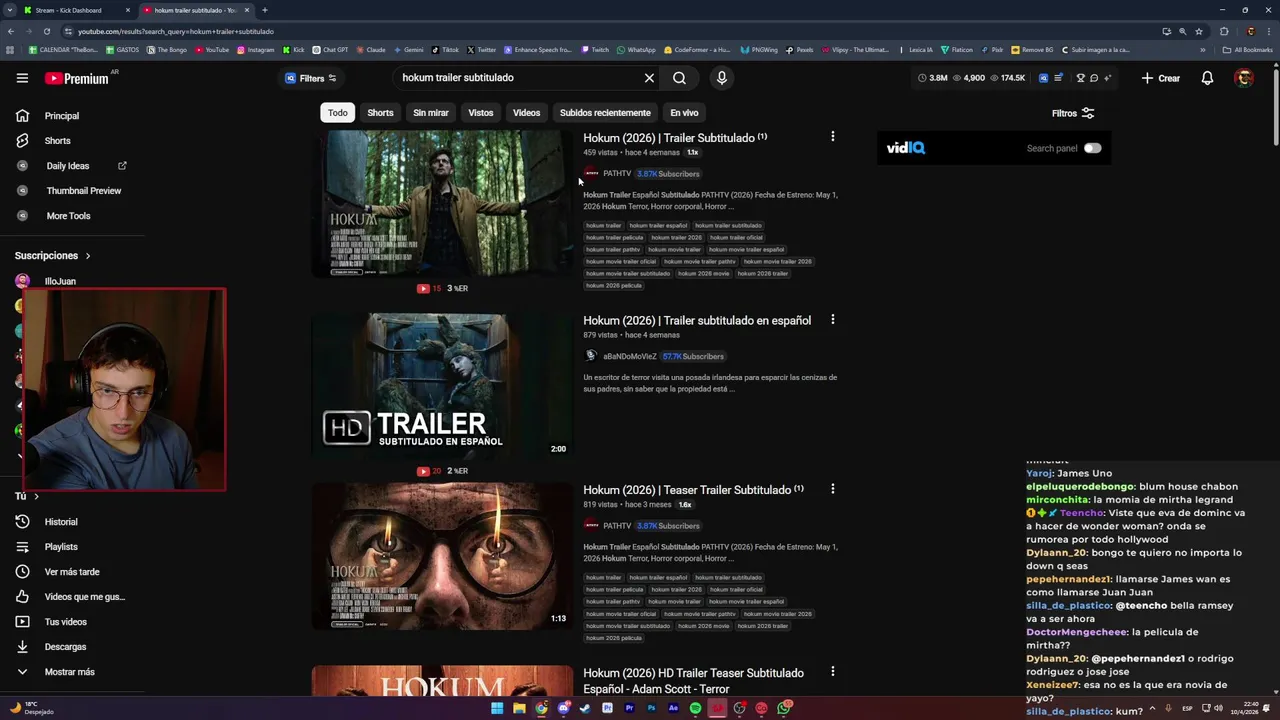The width and height of the screenshot is (1280, 720).
Task: Select the Todo filter chip
Action: pyautogui.click(x=338, y=113)
